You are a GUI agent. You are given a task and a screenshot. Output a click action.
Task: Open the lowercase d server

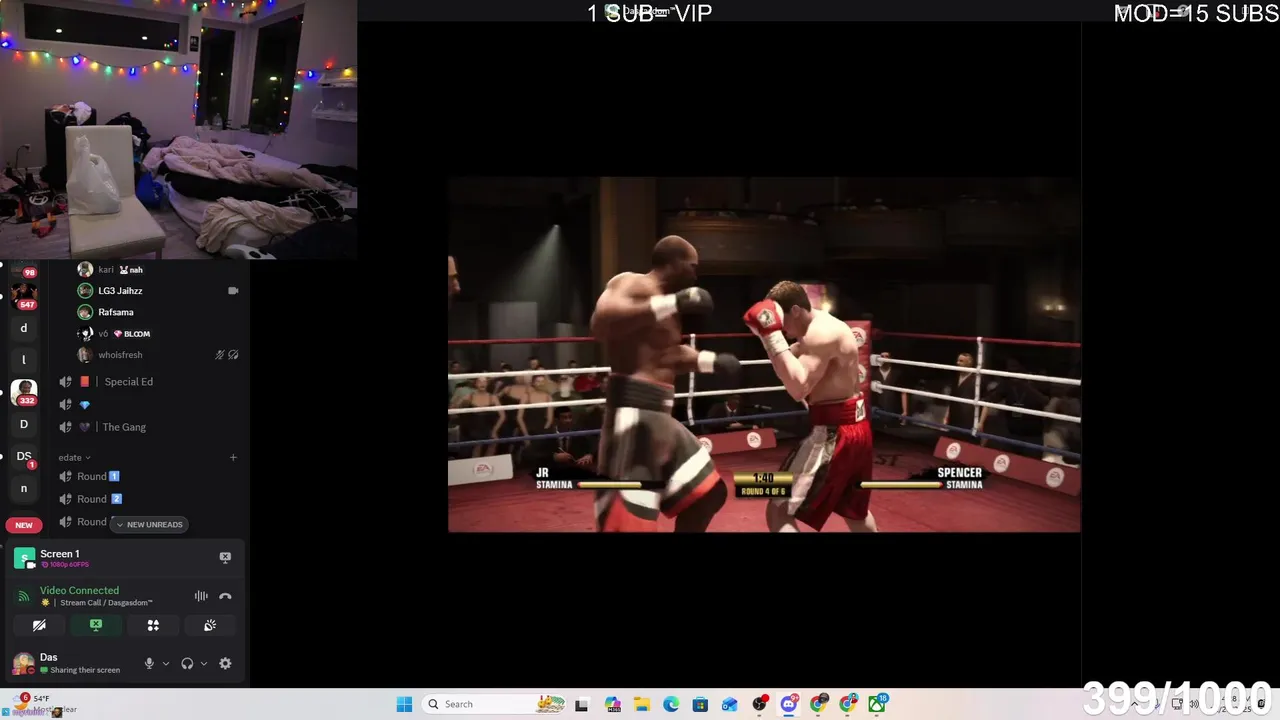[x=24, y=328]
